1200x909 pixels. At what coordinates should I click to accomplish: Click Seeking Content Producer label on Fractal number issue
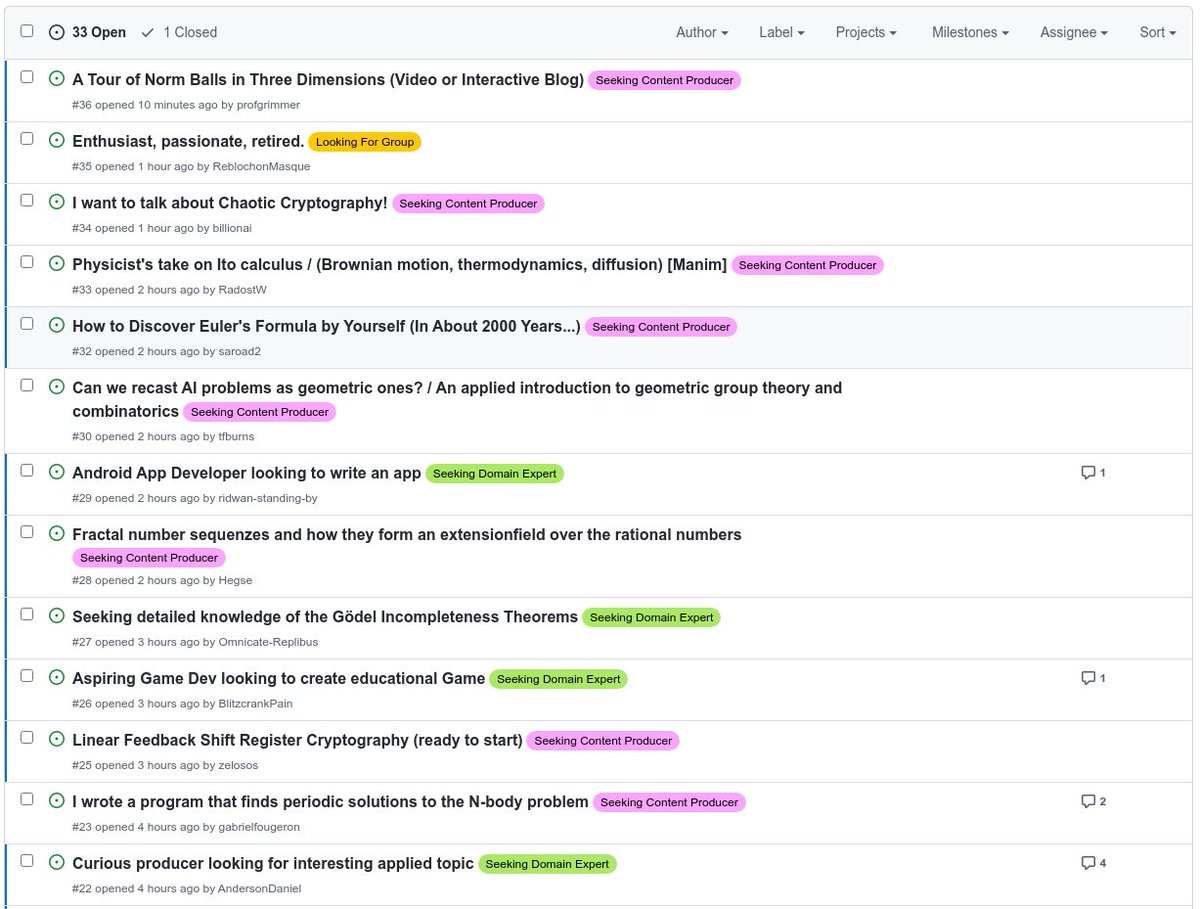(x=149, y=558)
